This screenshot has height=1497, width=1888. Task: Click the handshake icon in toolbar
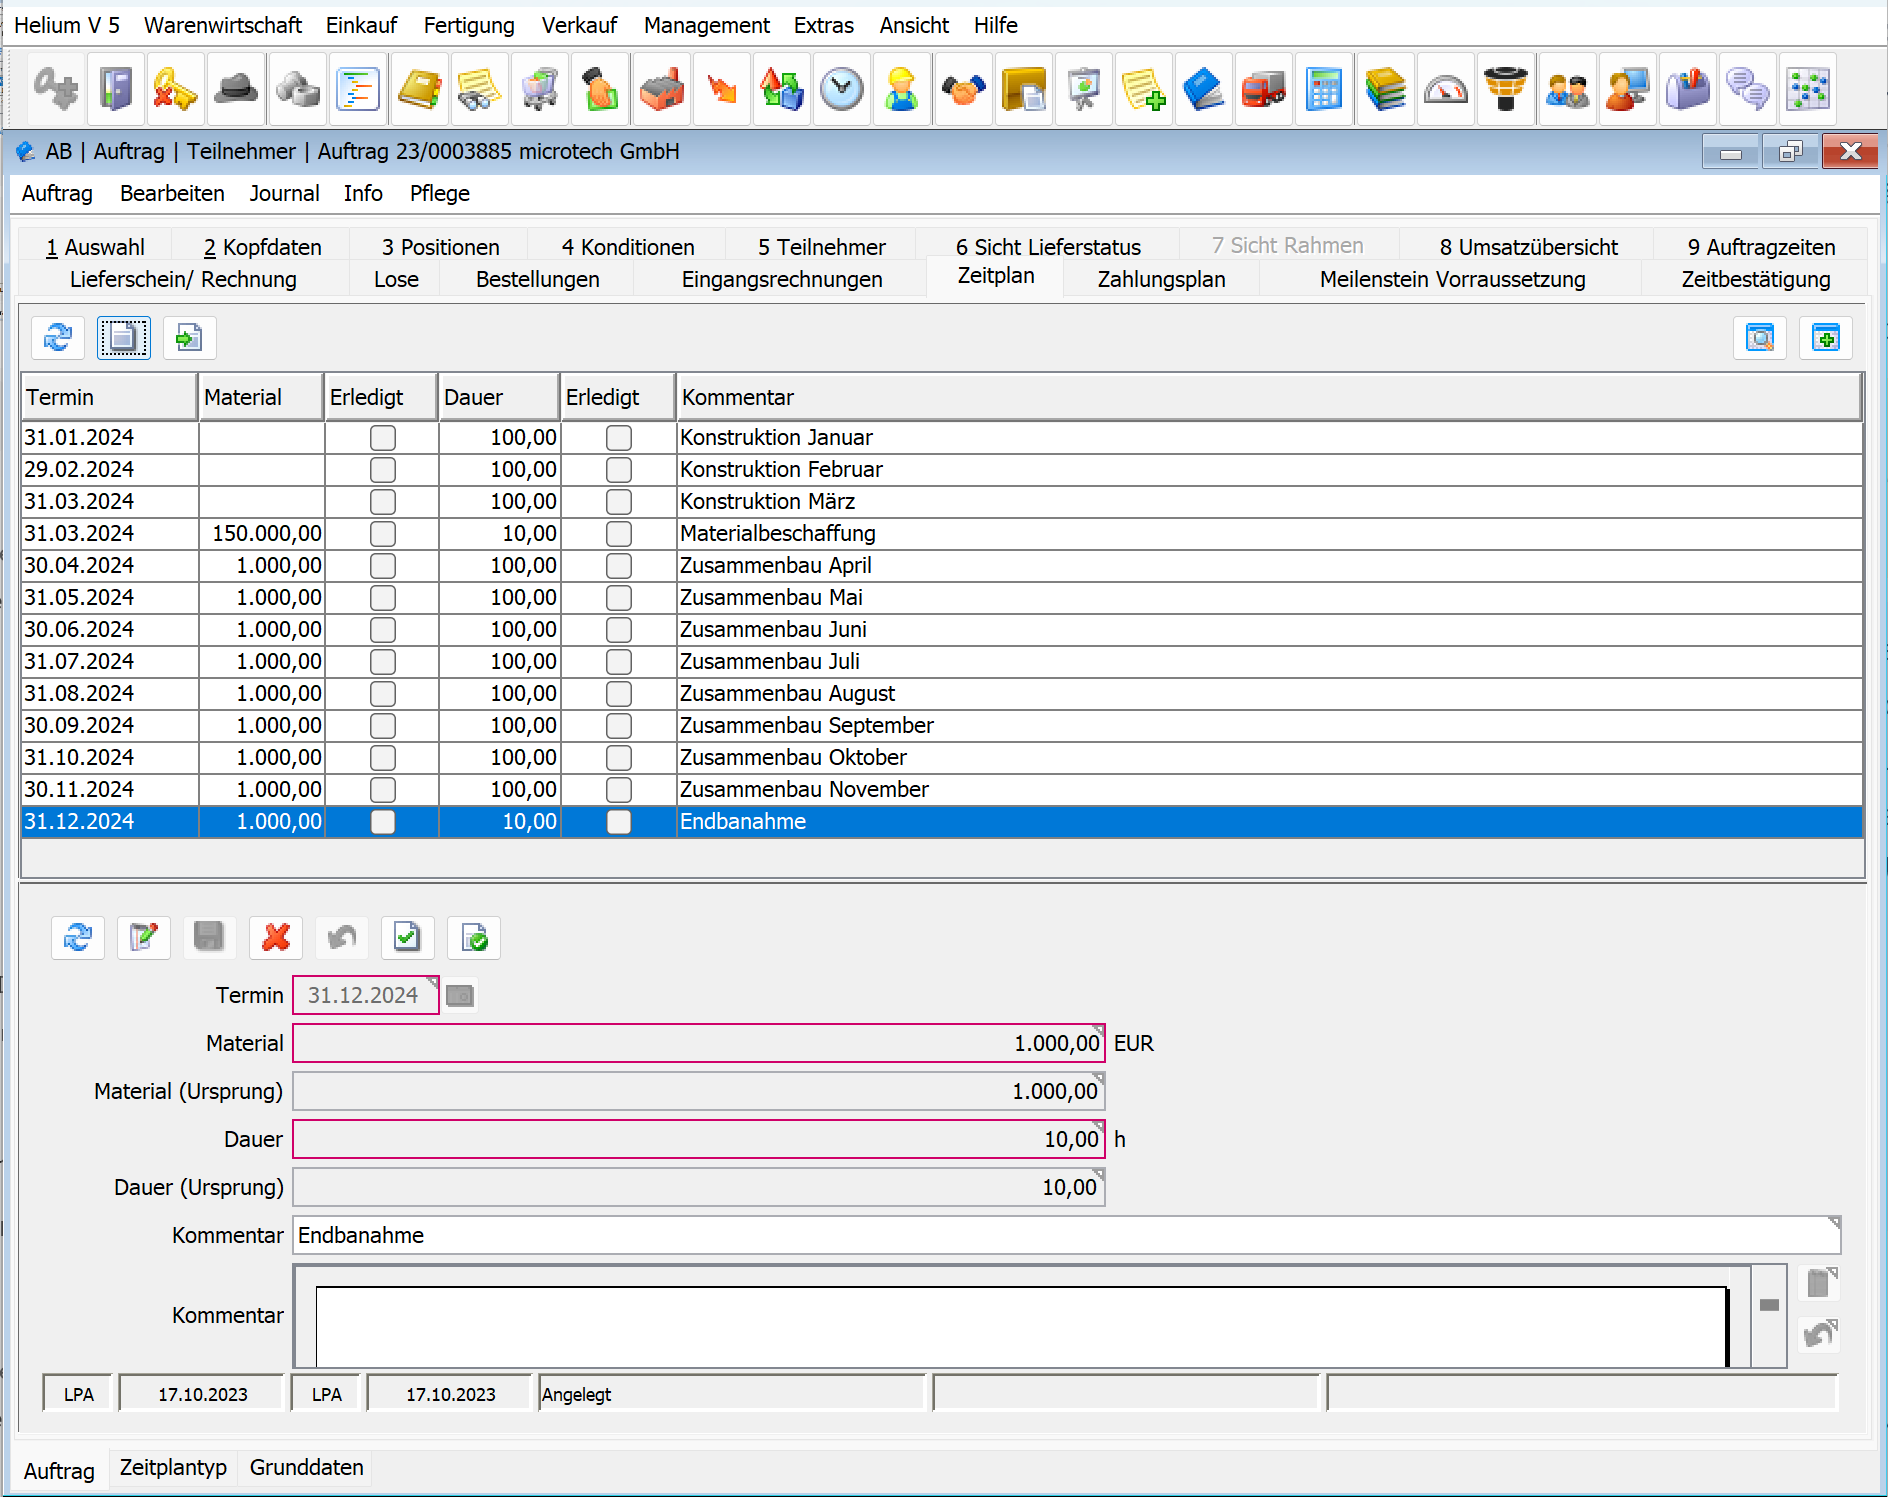point(963,90)
